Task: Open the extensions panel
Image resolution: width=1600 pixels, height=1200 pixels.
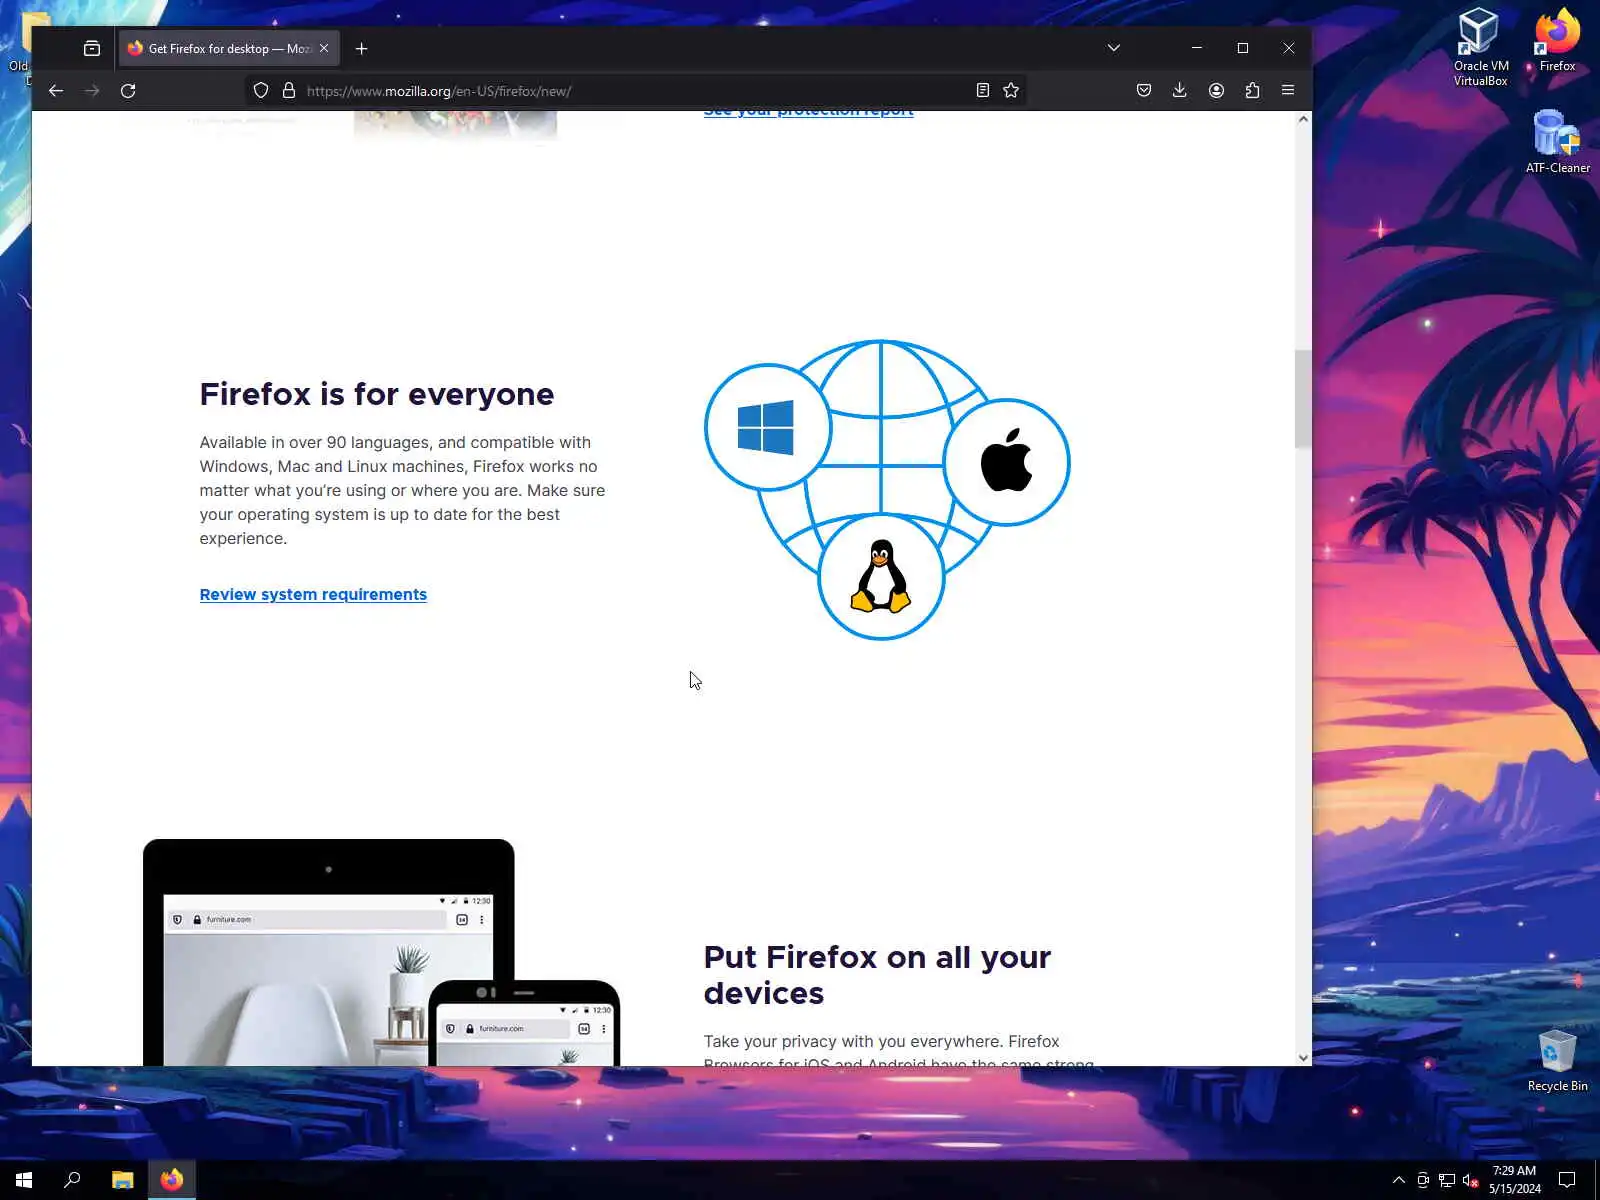Action: pyautogui.click(x=1252, y=91)
